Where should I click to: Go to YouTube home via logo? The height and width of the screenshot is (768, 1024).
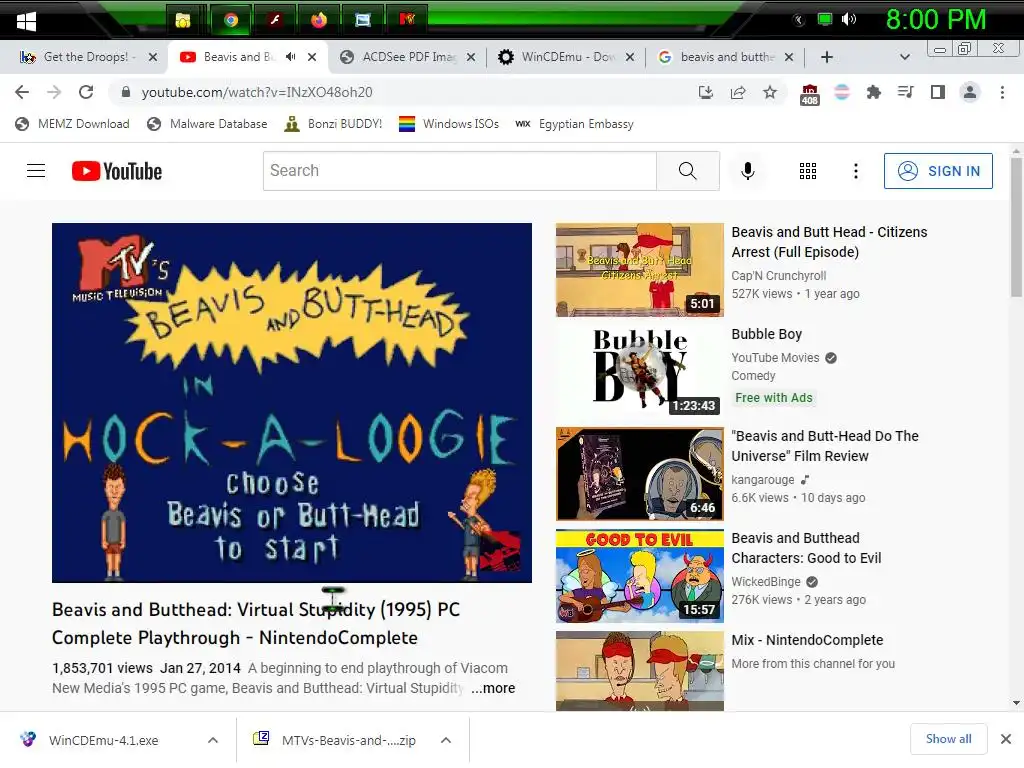click(x=117, y=171)
